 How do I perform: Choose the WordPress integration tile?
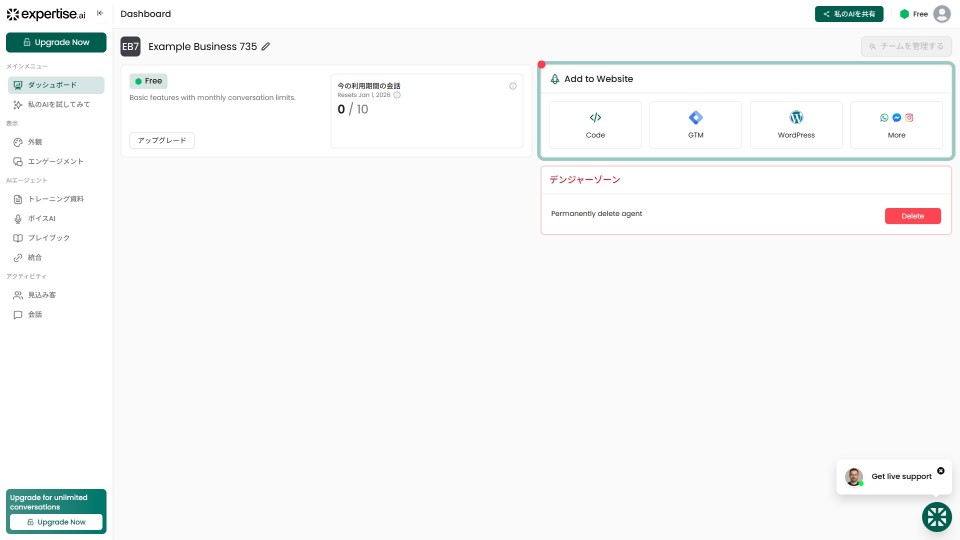click(796, 125)
